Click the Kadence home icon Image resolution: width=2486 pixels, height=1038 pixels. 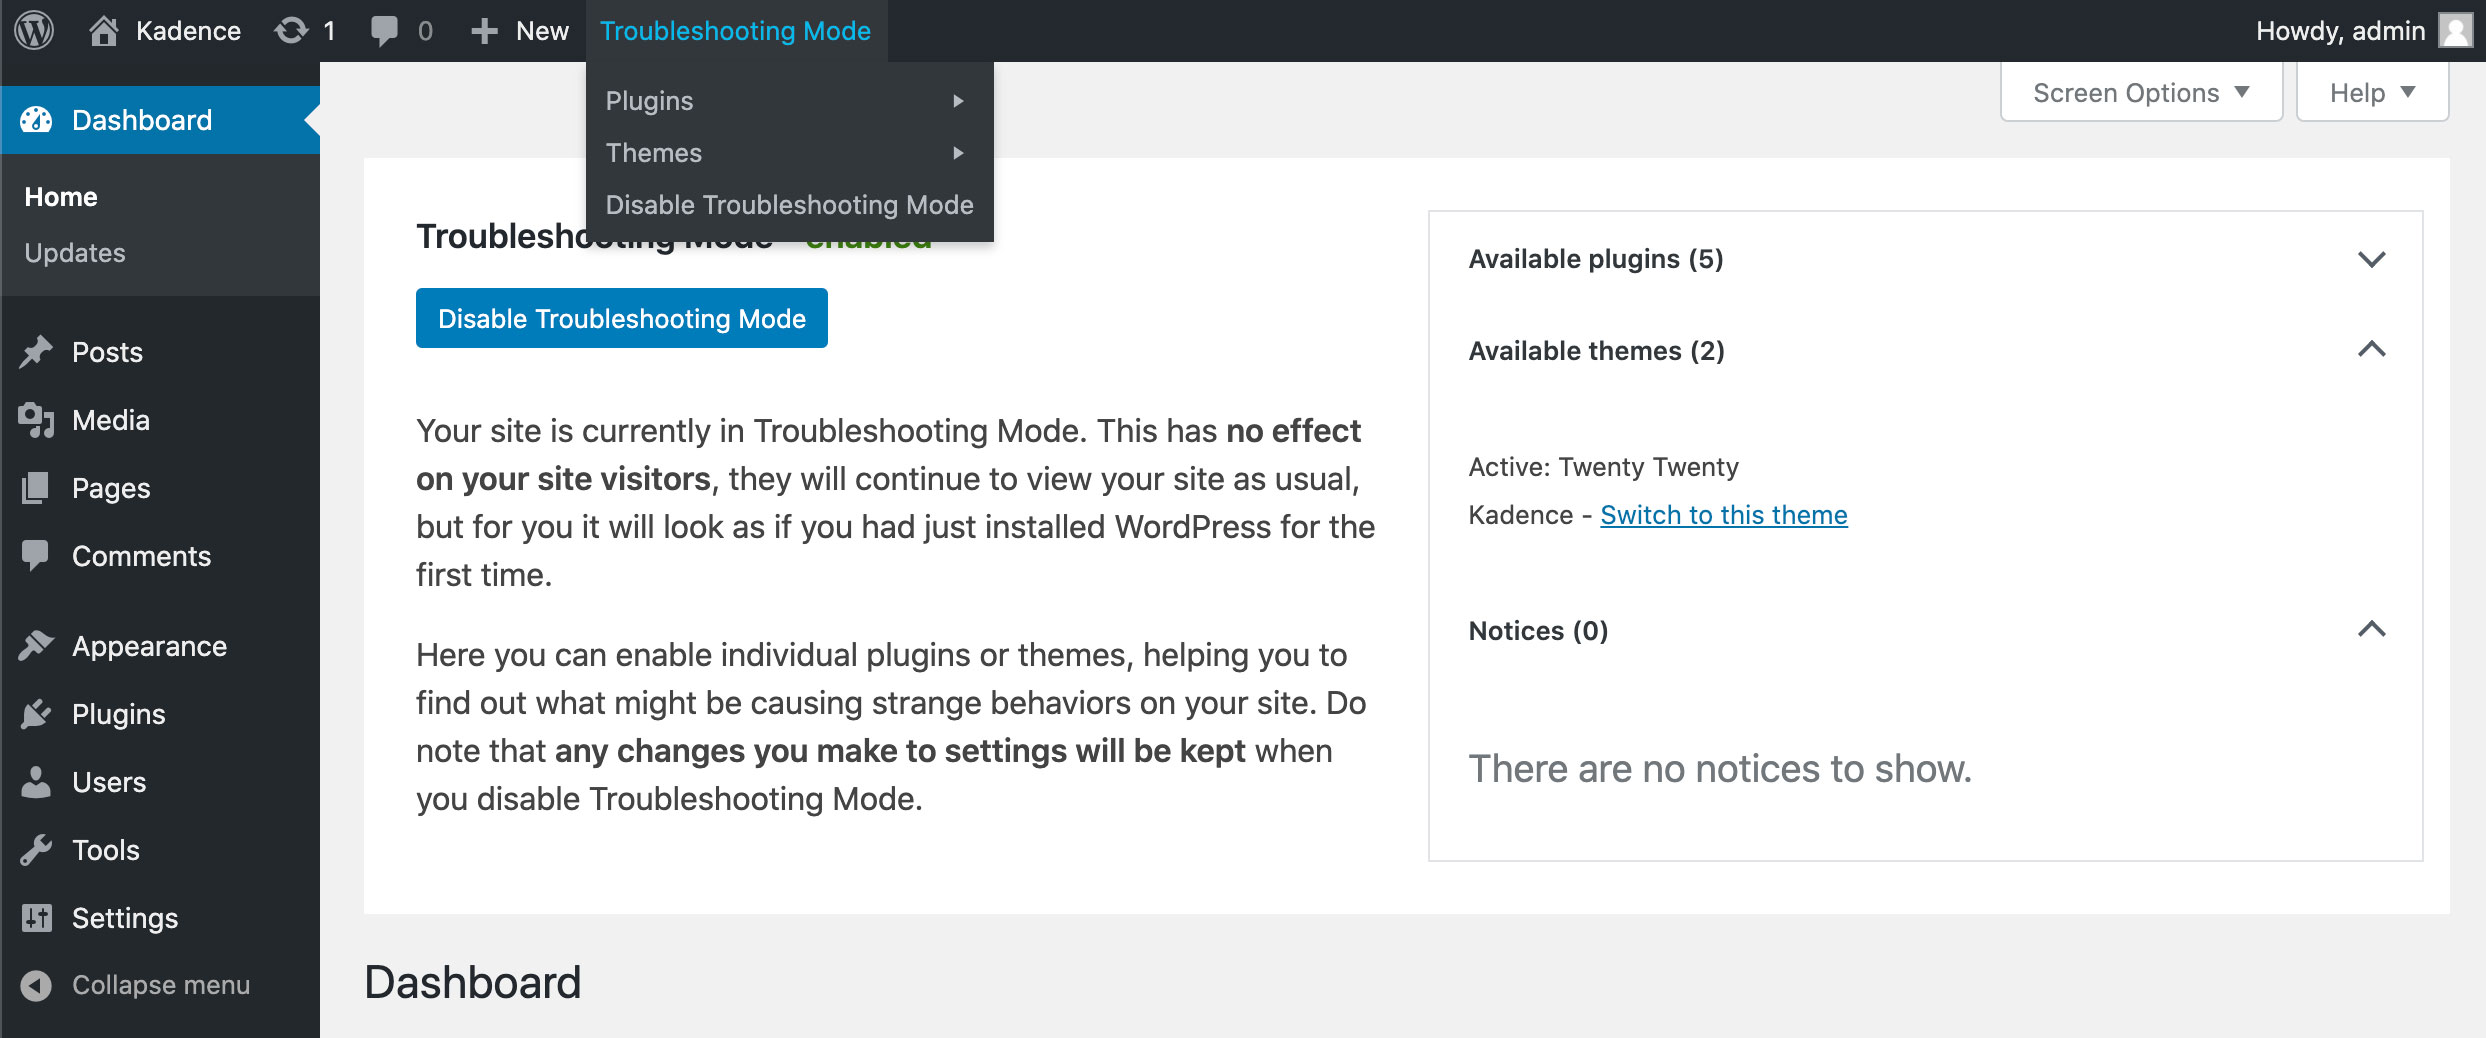[x=103, y=31]
